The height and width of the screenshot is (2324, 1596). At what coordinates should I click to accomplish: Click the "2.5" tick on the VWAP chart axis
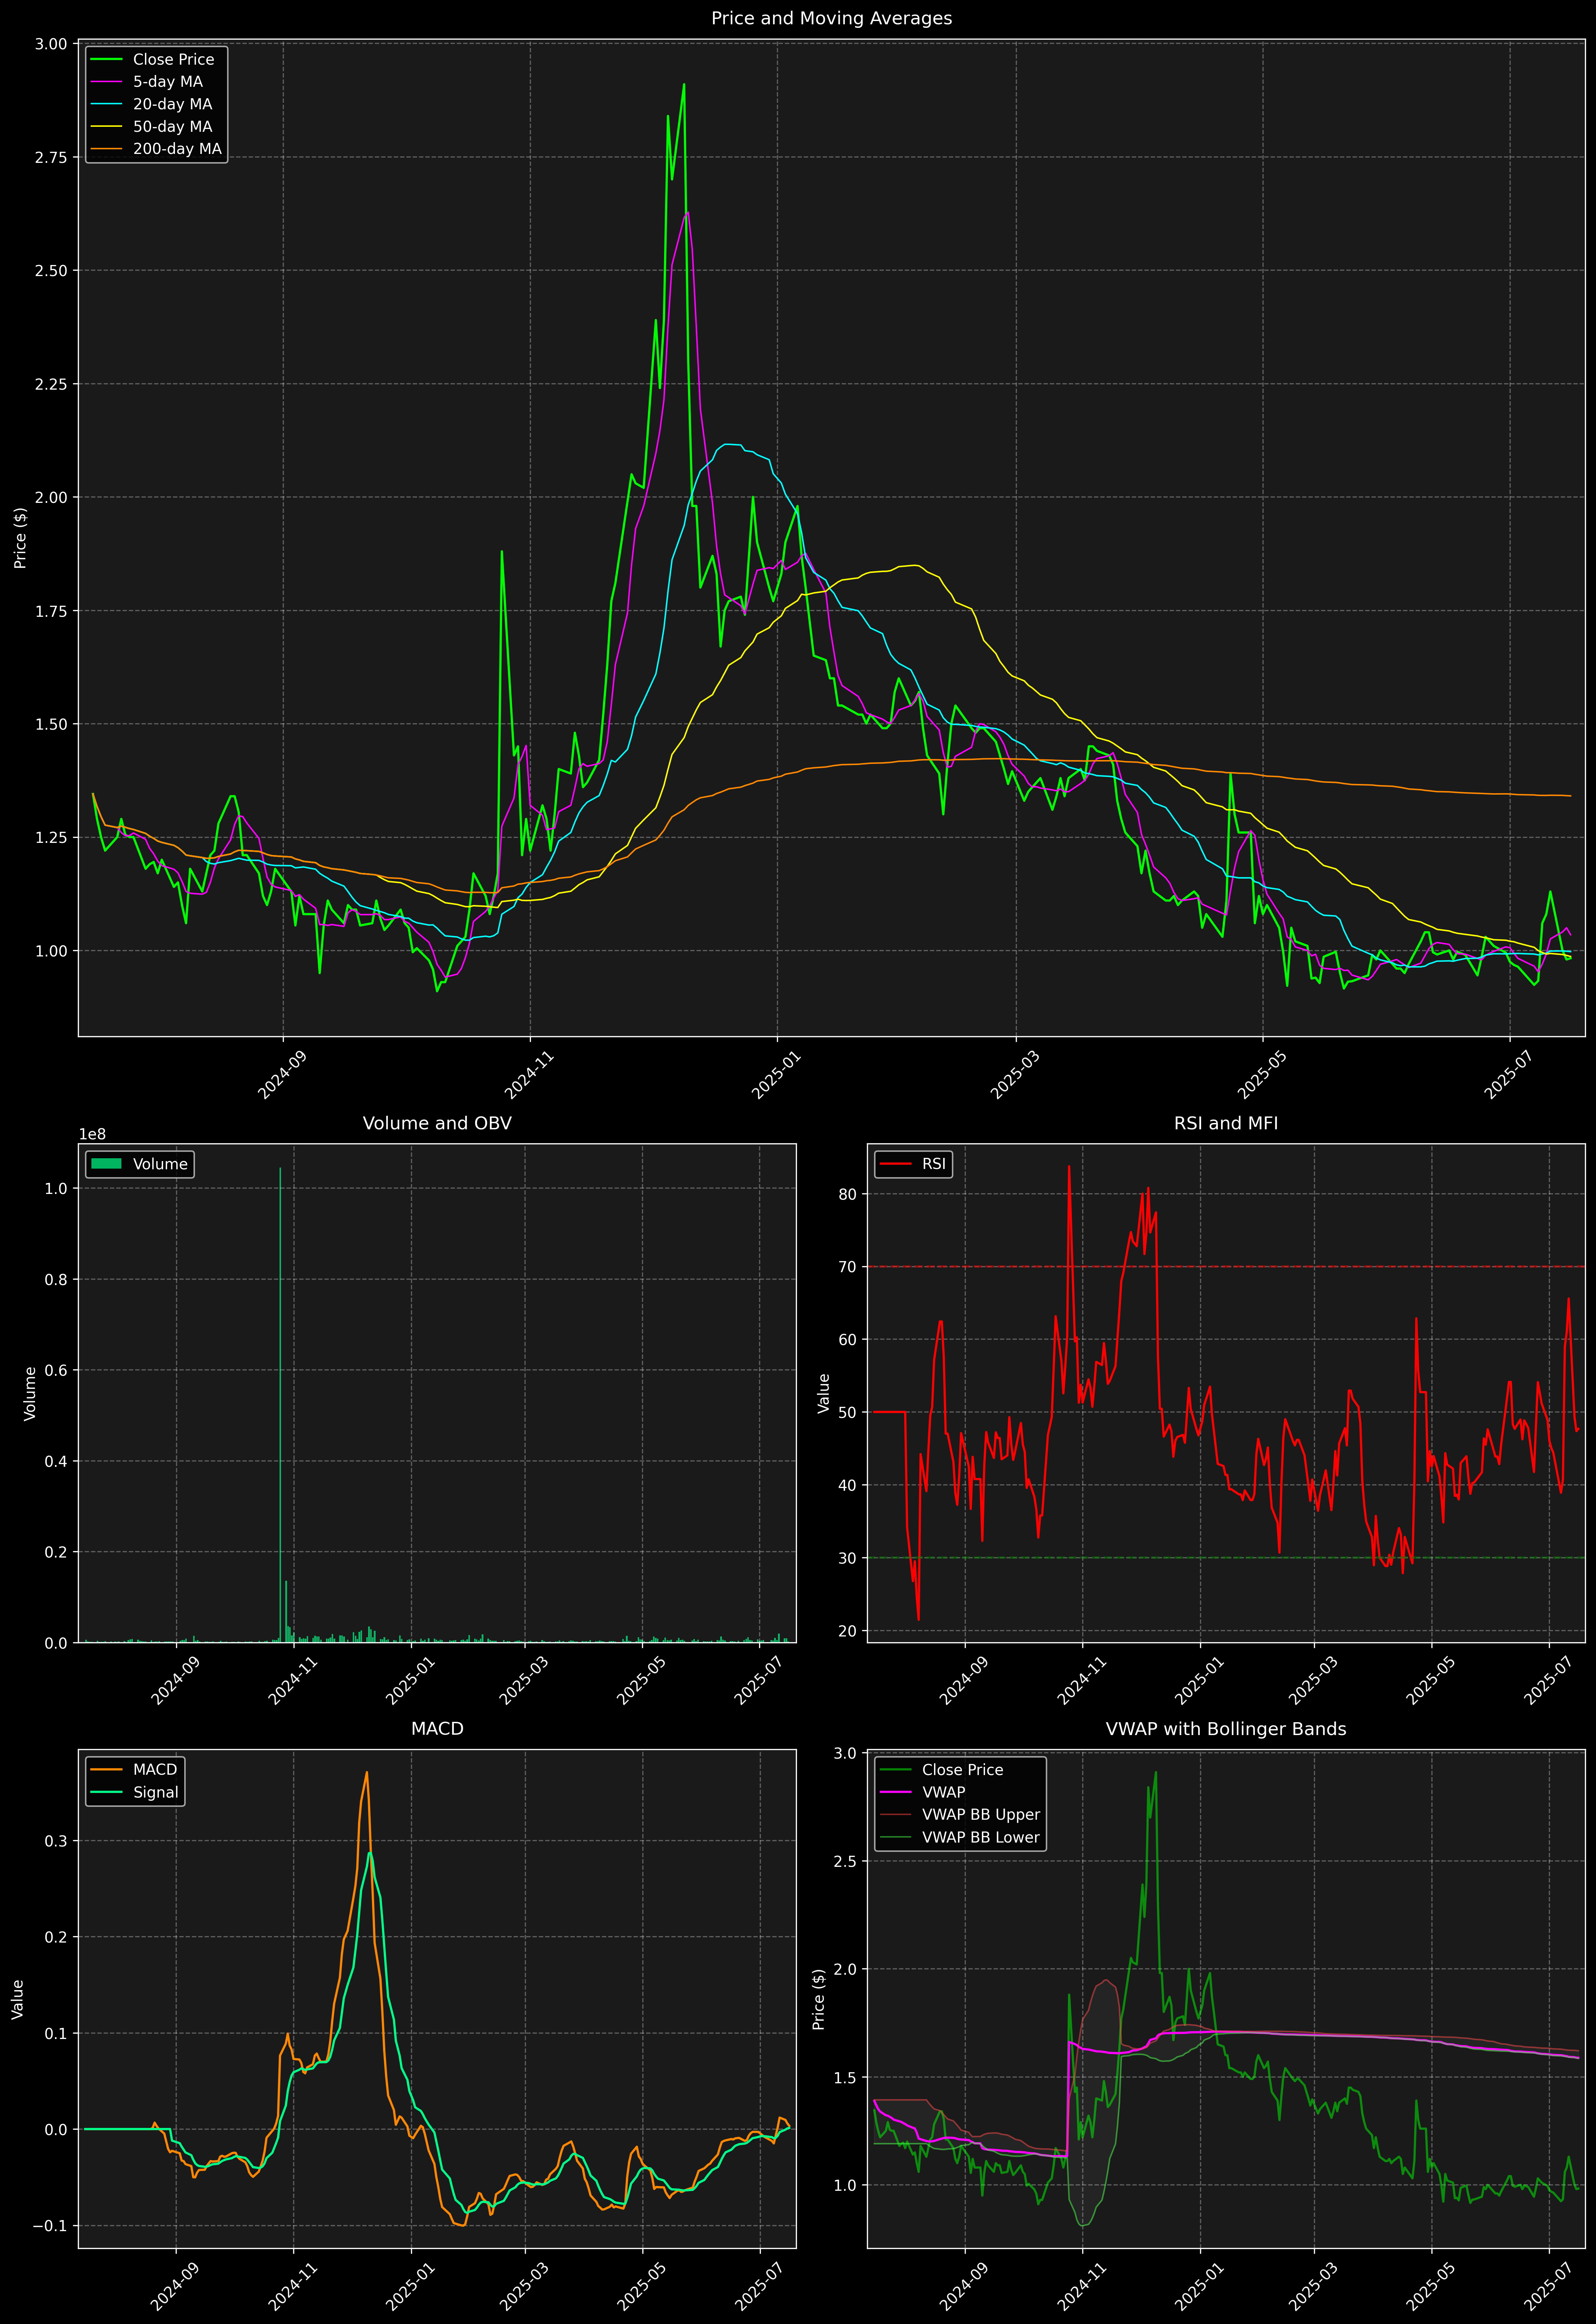pyautogui.click(x=845, y=1862)
